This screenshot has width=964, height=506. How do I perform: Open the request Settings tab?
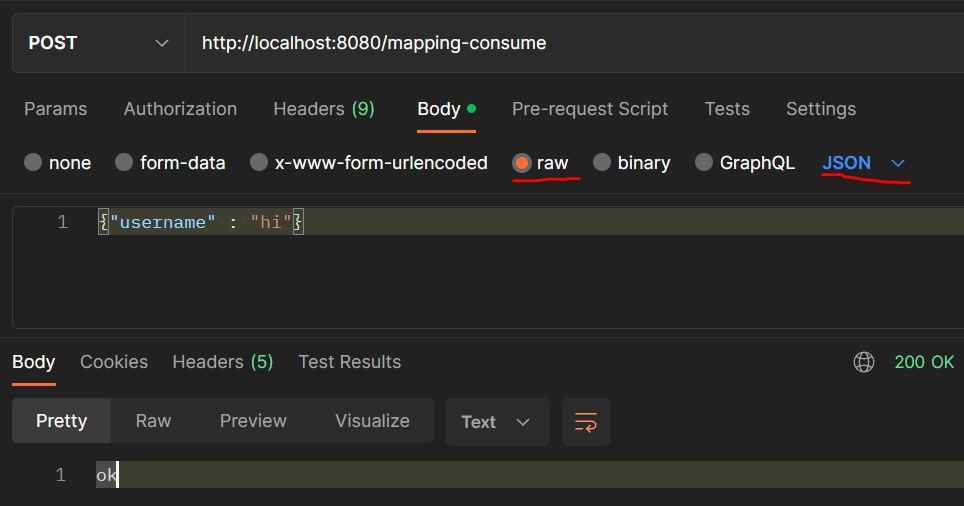pyautogui.click(x=821, y=109)
